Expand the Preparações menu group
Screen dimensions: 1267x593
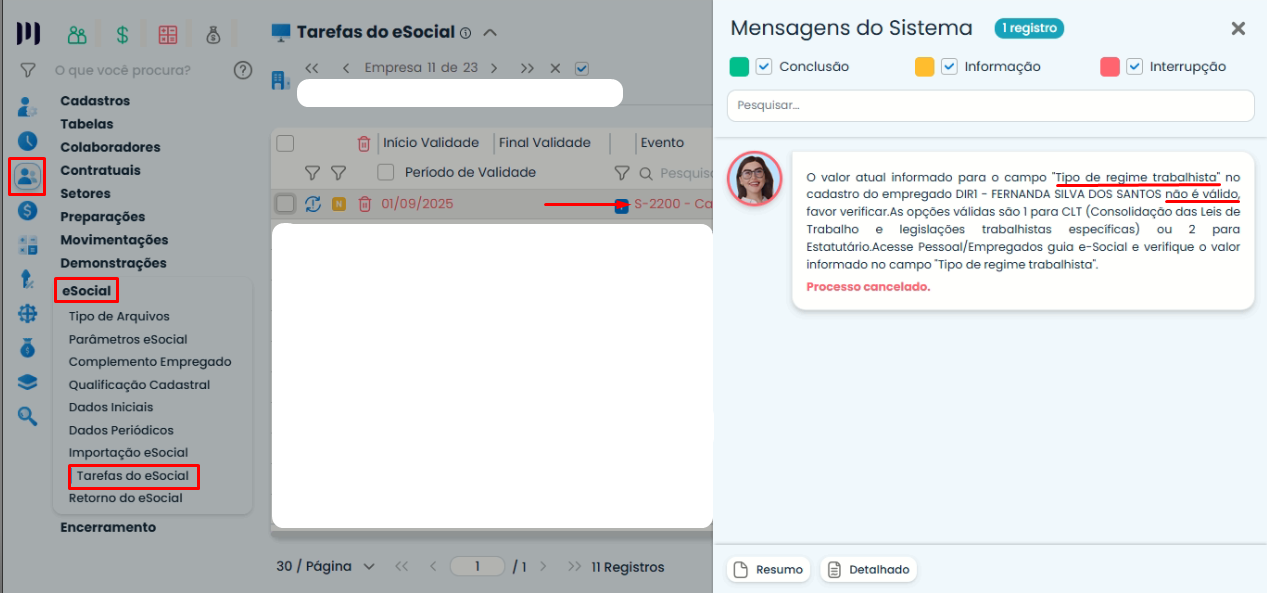pos(103,217)
